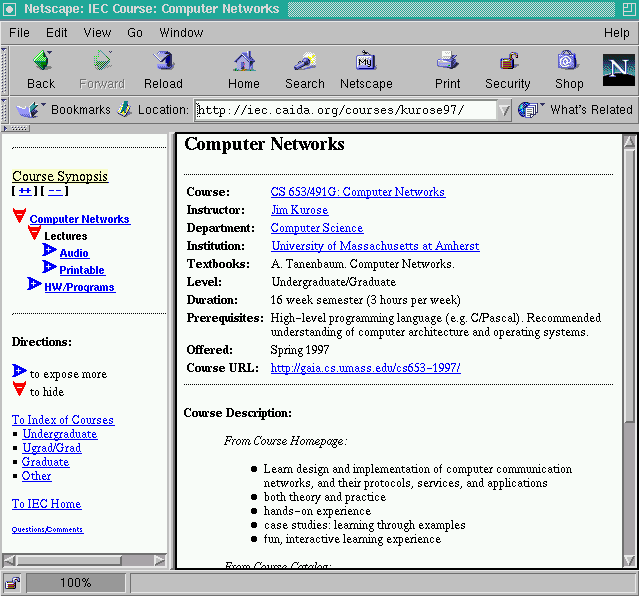The image size is (639, 596).
Task: Visit University of Massachusetts at Amherst link
Action: 375,246
